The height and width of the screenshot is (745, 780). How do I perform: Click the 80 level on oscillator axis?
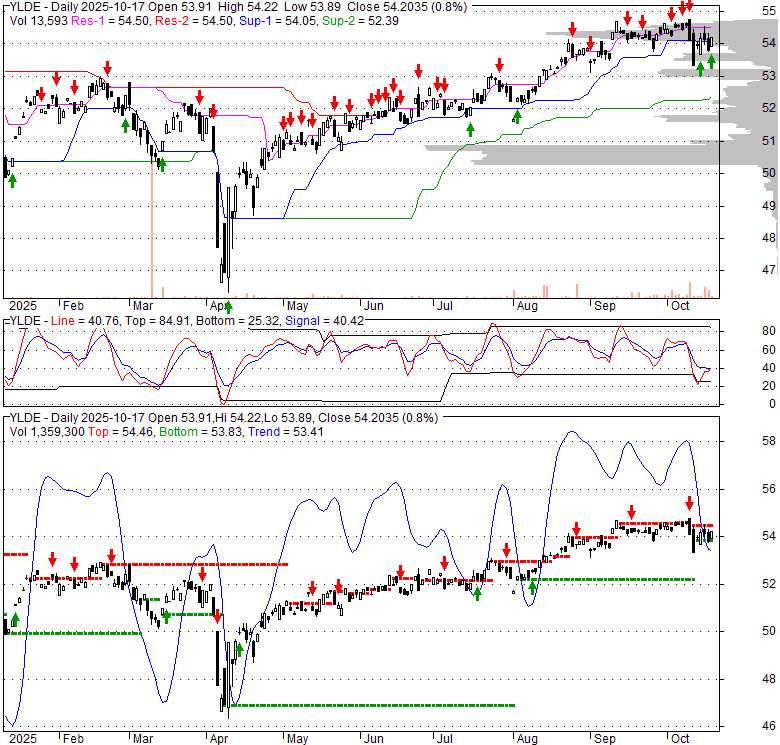pyautogui.click(x=769, y=331)
